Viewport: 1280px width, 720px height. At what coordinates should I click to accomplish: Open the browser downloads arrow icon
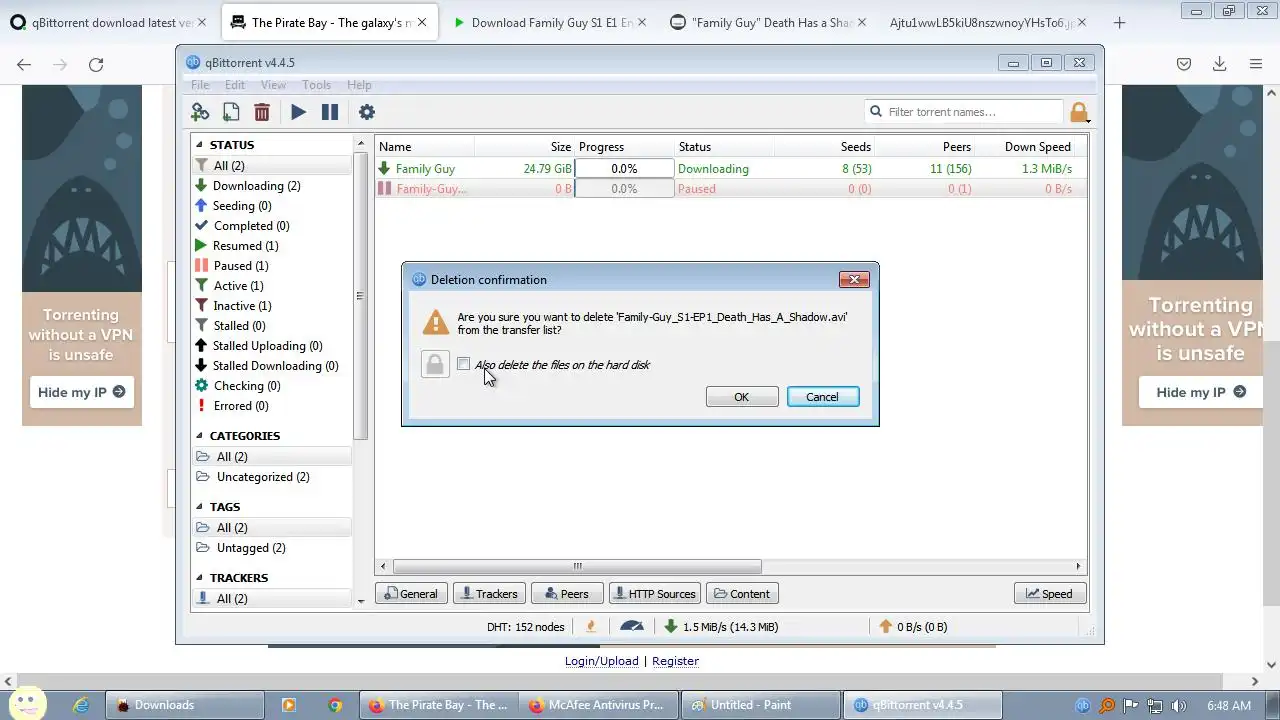[x=1220, y=64]
